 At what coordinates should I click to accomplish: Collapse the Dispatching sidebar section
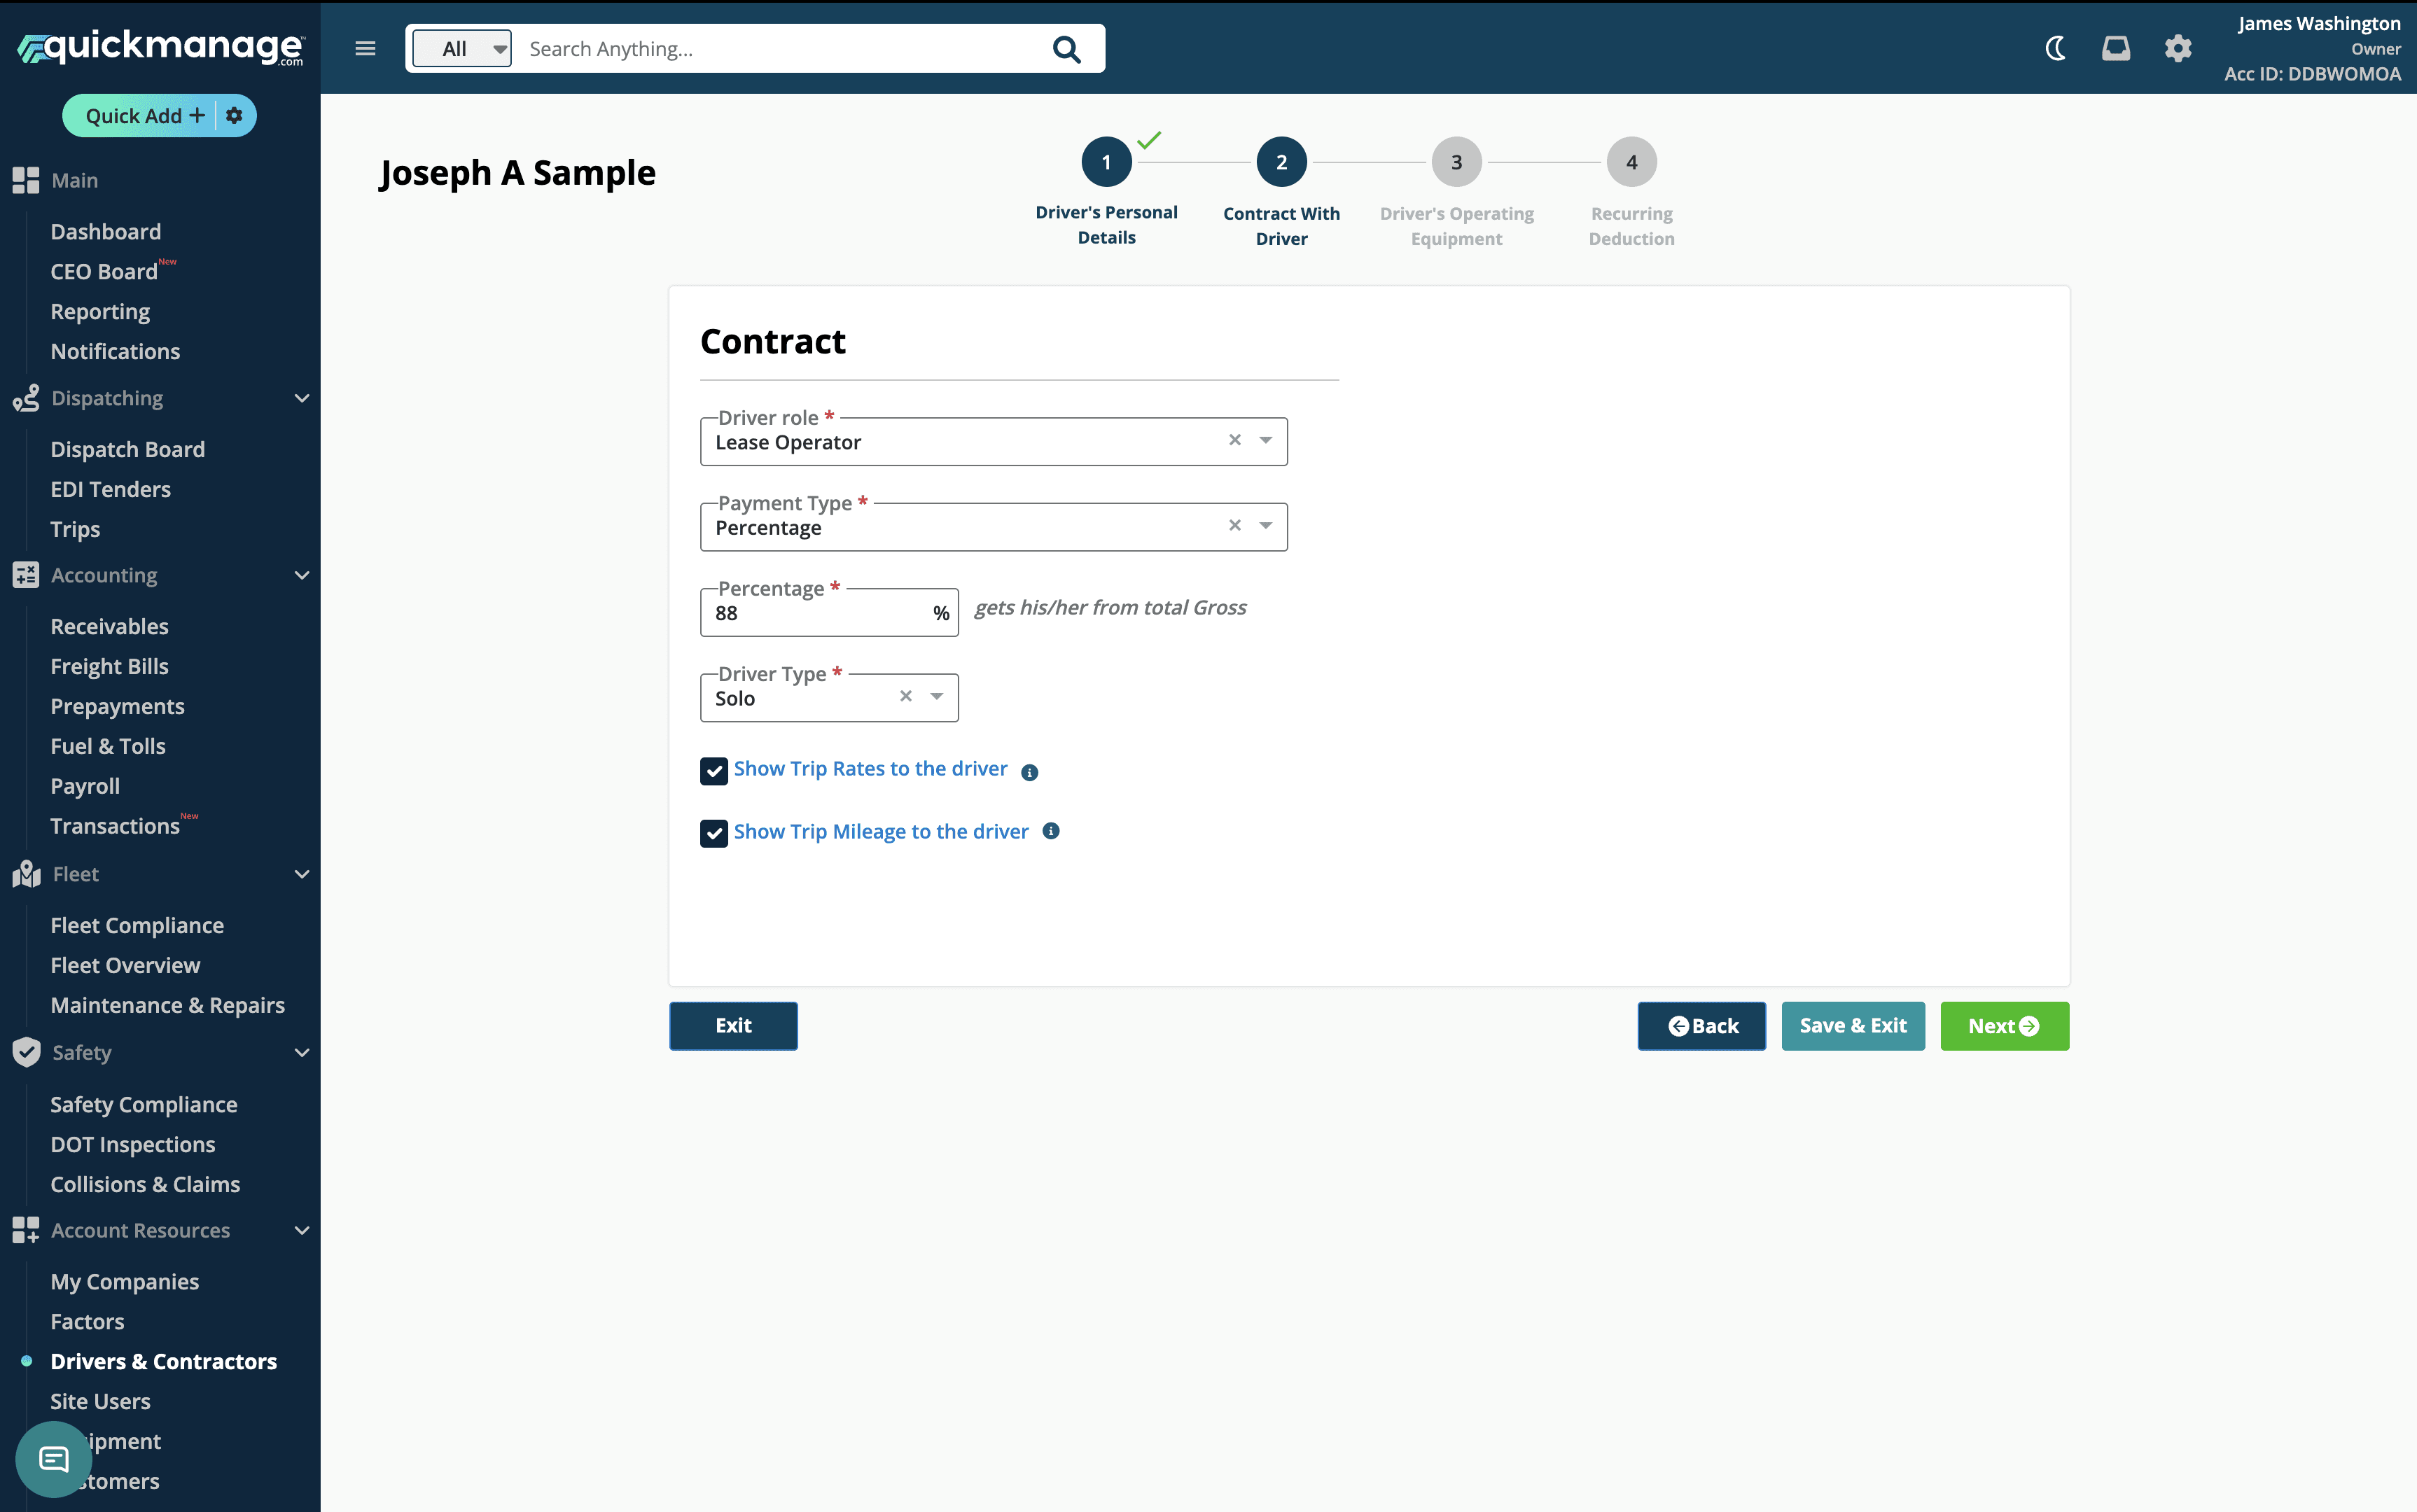(x=301, y=398)
